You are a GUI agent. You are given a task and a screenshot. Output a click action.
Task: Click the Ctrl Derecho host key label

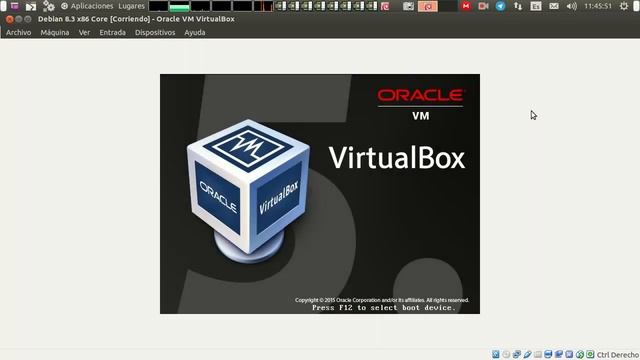tap(618, 355)
